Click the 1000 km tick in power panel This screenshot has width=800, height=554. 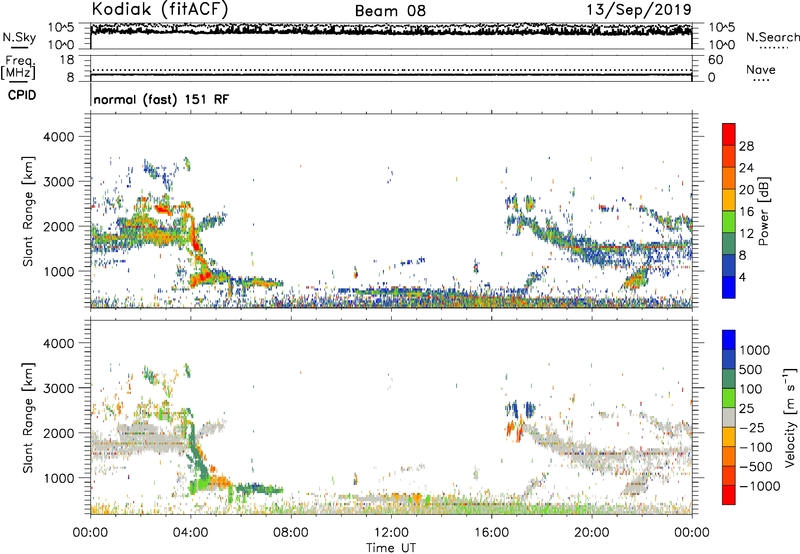click(59, 272)
